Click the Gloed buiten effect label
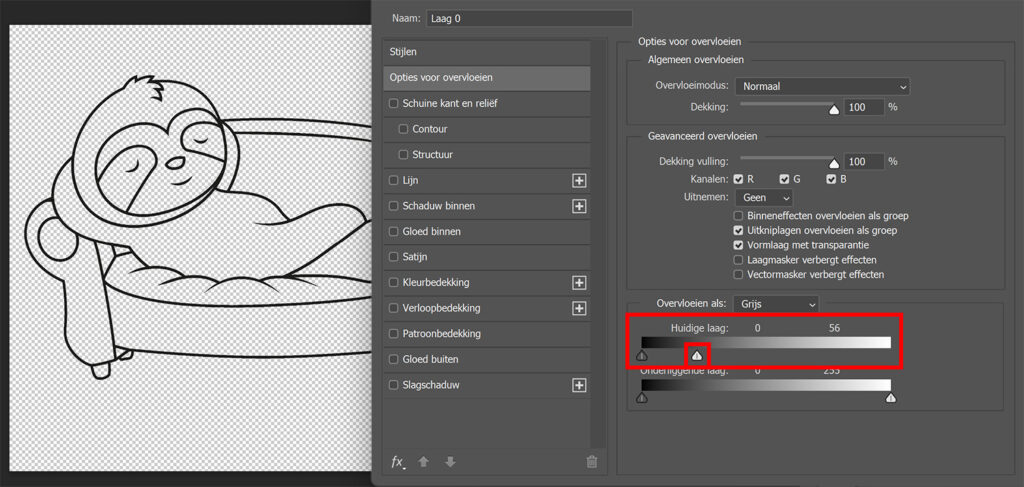Viewport: 1024px width, 487px height. 430,359
